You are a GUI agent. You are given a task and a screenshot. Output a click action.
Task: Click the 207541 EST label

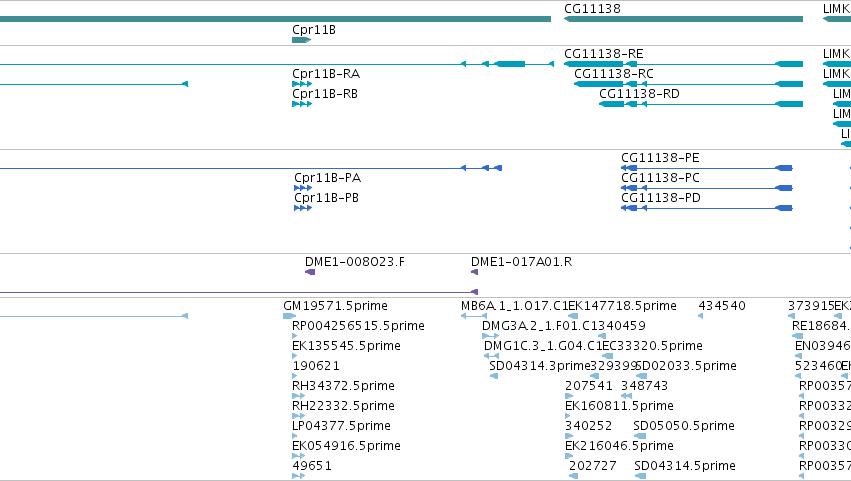point(589,386)
